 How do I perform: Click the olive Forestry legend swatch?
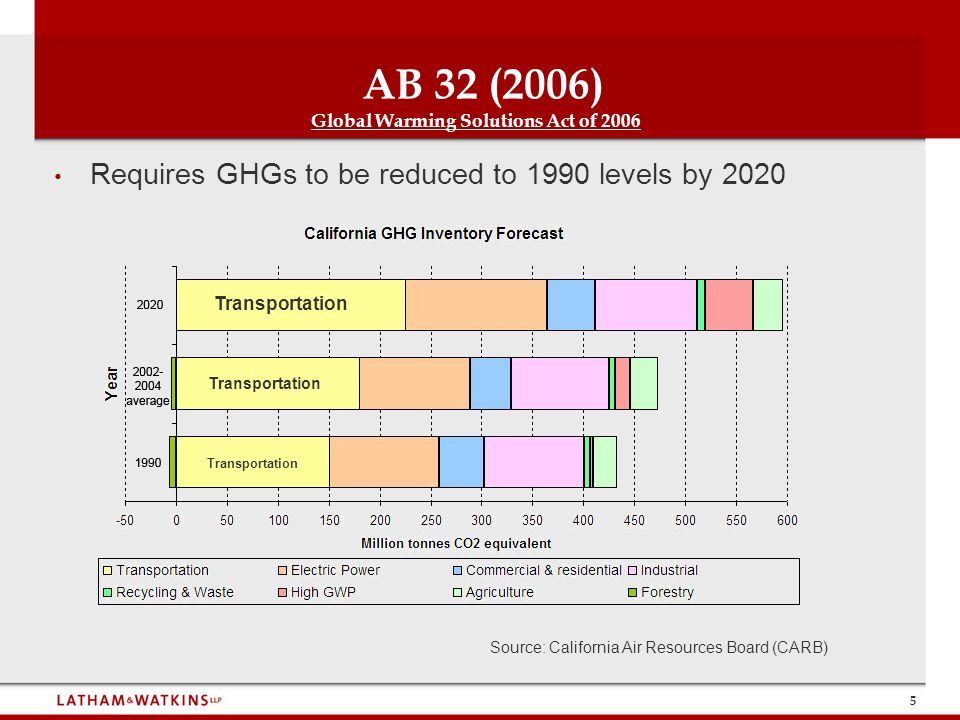coord(632,593)
